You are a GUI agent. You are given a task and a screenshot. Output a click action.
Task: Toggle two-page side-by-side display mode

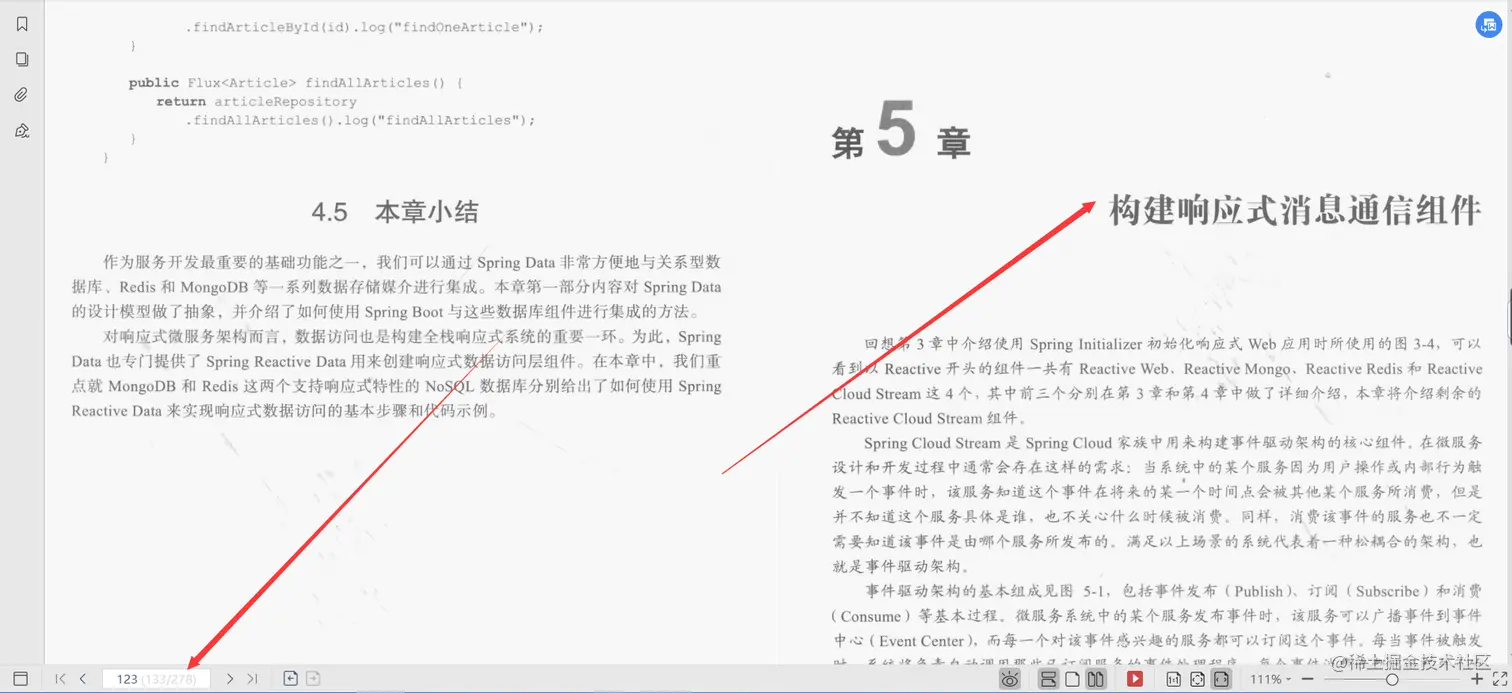pos(1096,678)
